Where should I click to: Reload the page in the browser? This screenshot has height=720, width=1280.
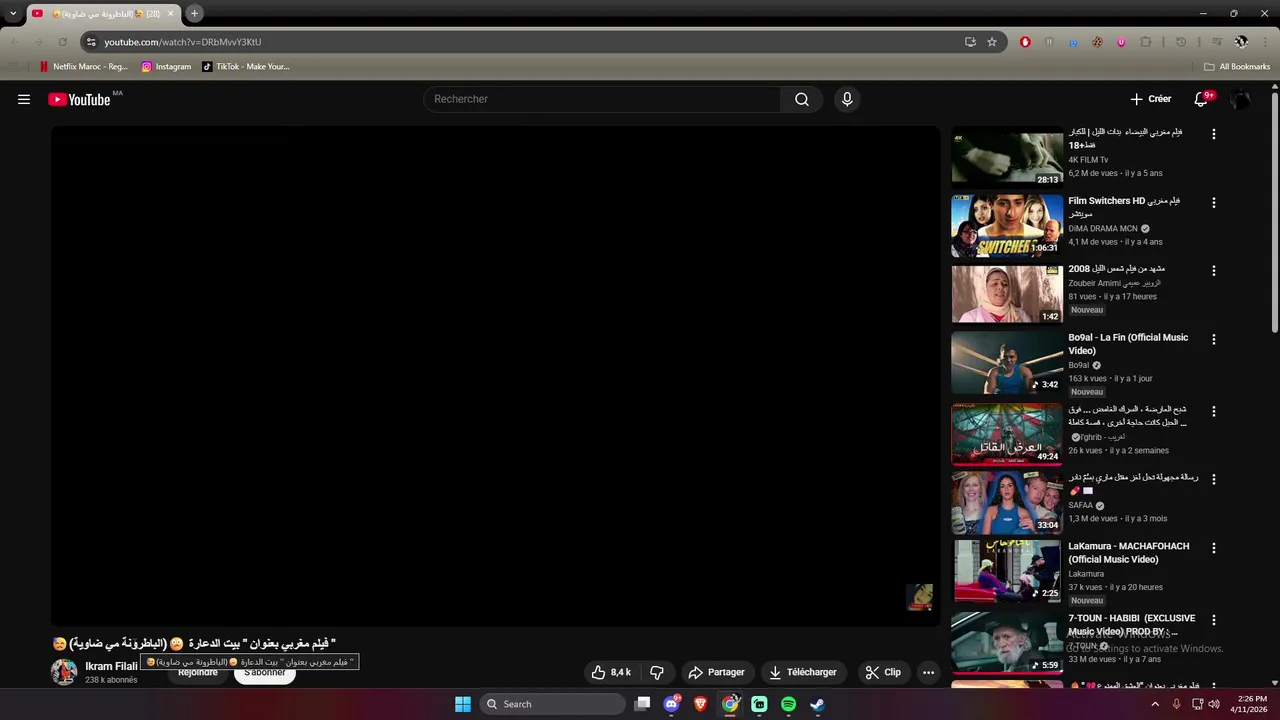pyautogui.click(x=62, y=42)
